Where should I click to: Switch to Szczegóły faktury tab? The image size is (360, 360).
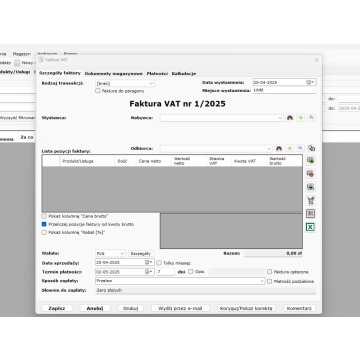60,73
